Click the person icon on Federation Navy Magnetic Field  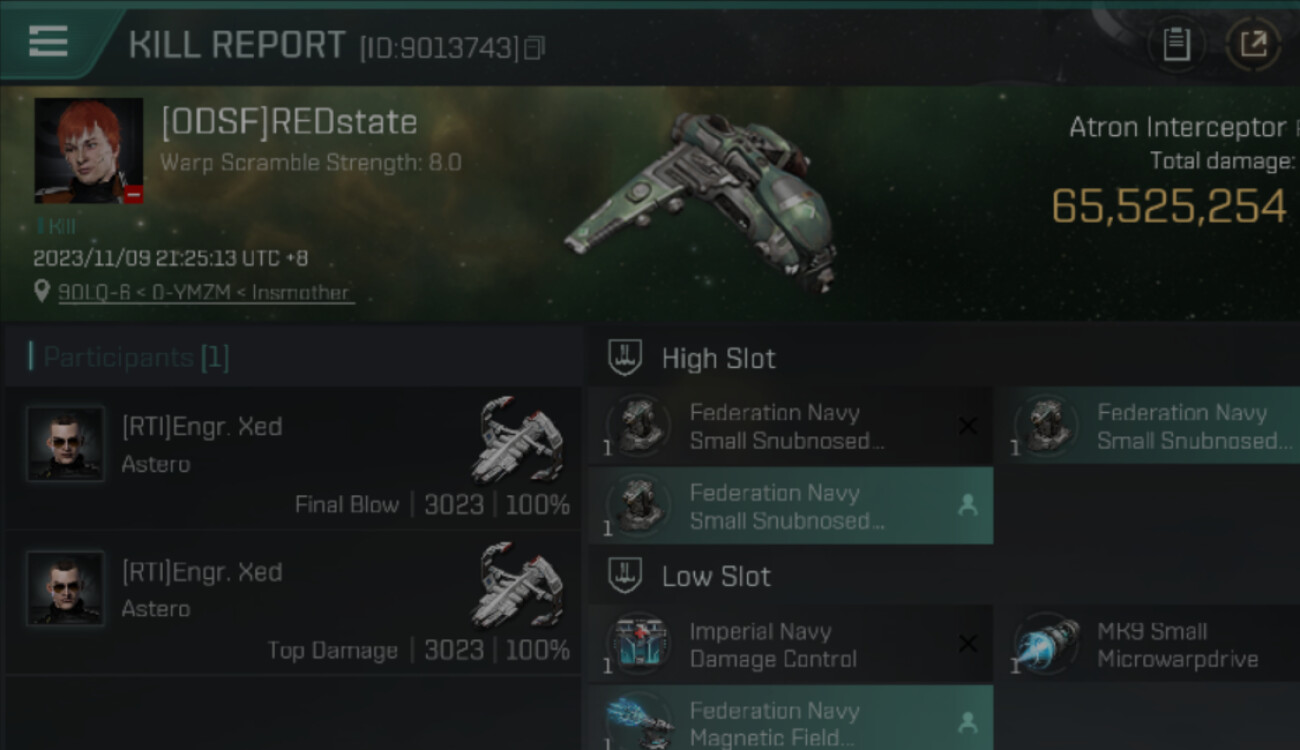point(967,720)
